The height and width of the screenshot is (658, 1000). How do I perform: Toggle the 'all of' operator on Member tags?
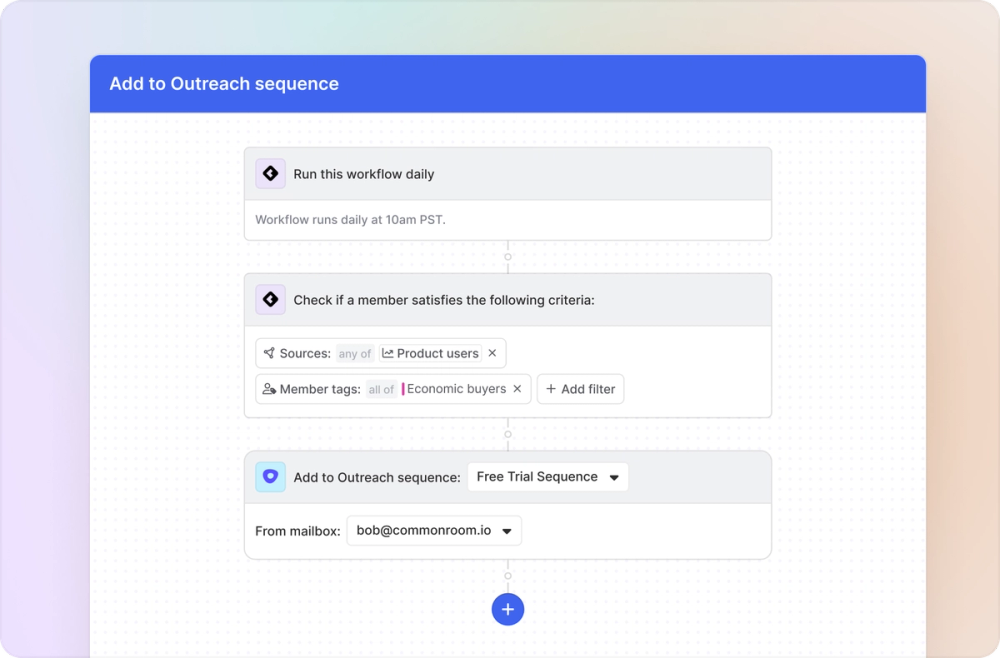click(381, 389)
